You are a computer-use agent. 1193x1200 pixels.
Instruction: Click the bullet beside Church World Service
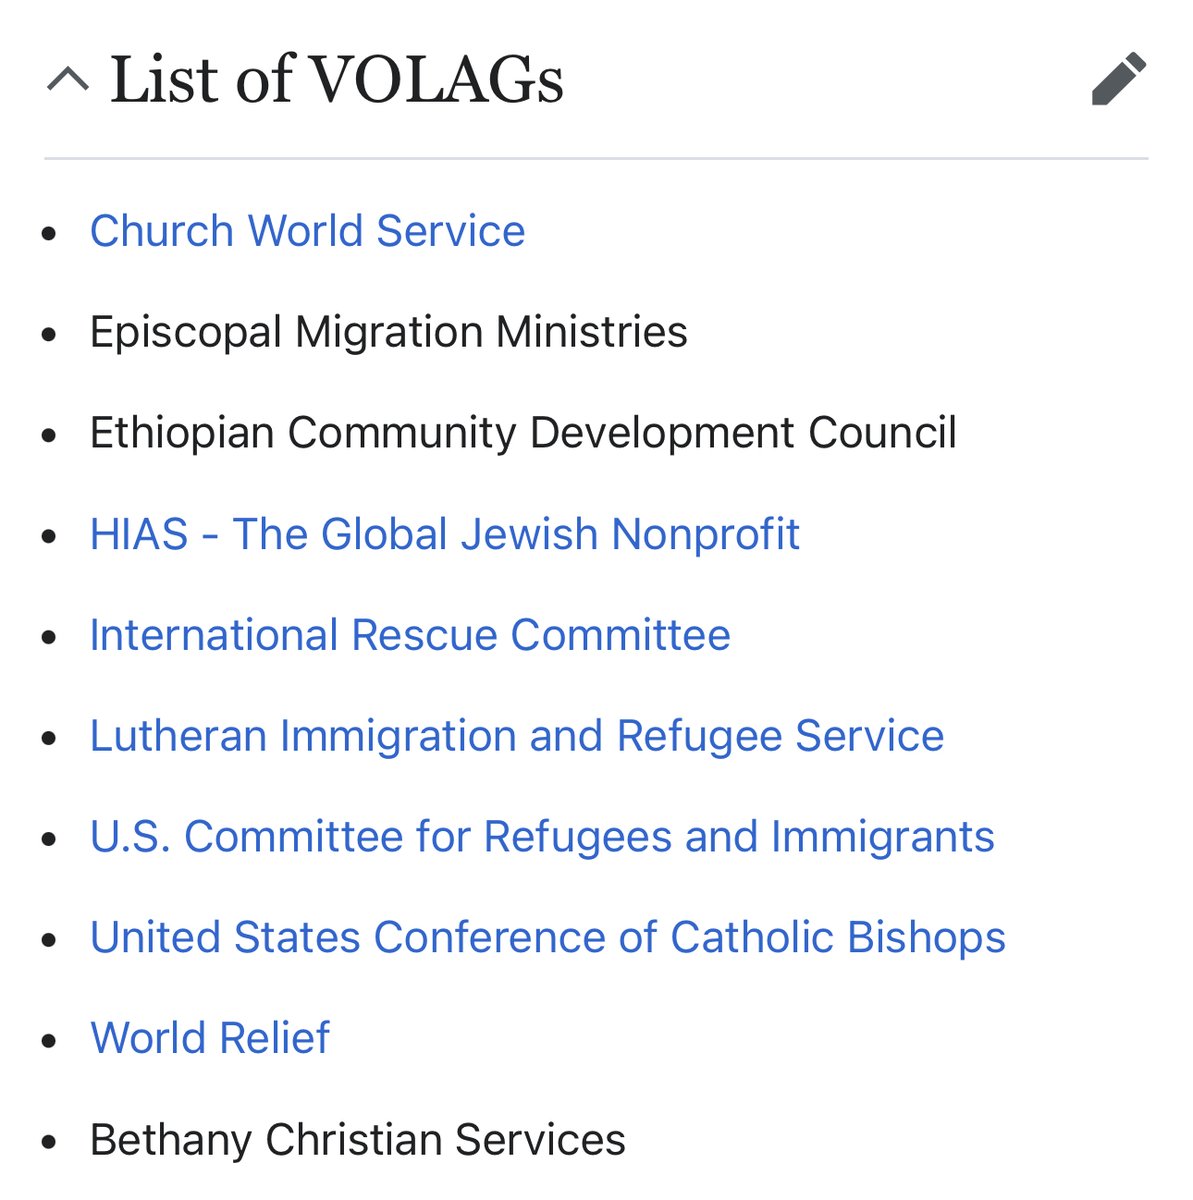49,233
